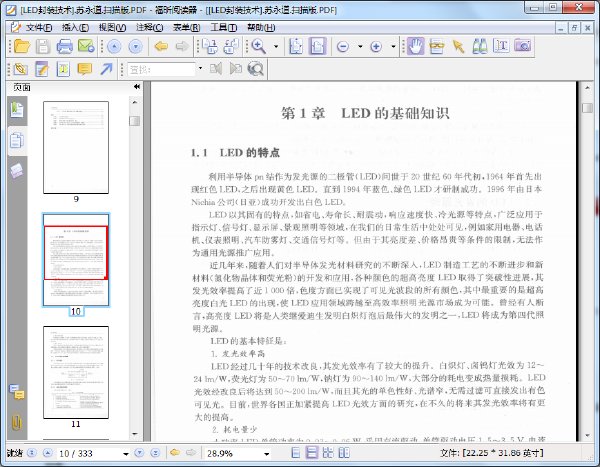
Task: Select the Fit Width view icon
Action: [317, 46]
